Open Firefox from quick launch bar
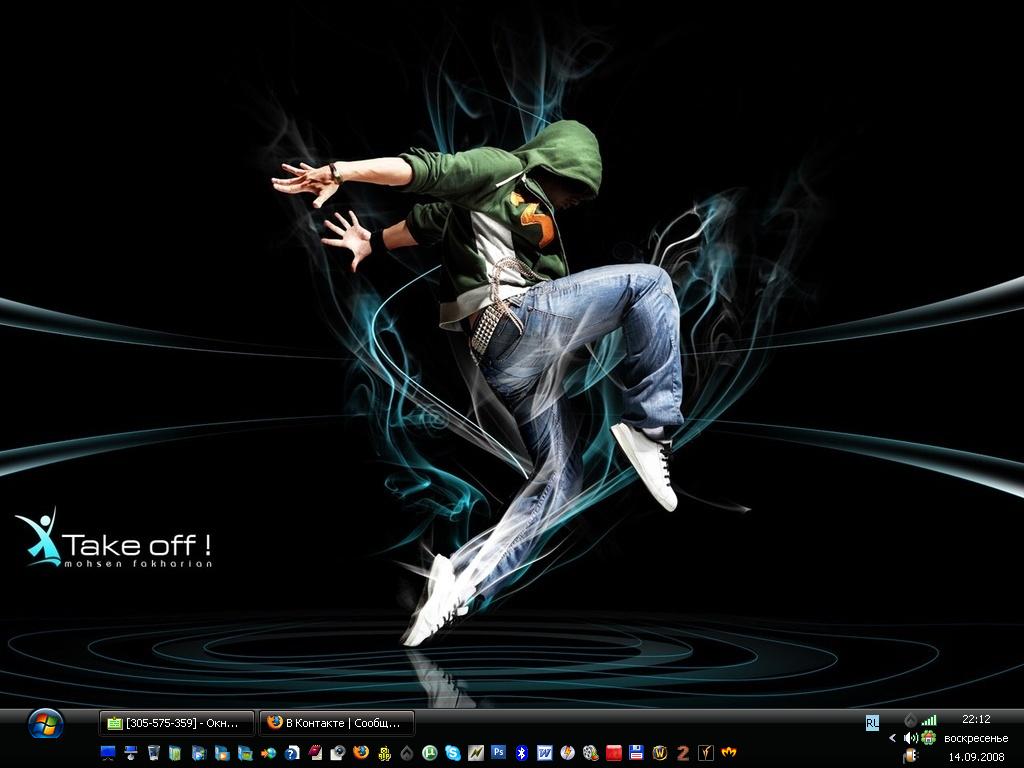 point(361,752)
